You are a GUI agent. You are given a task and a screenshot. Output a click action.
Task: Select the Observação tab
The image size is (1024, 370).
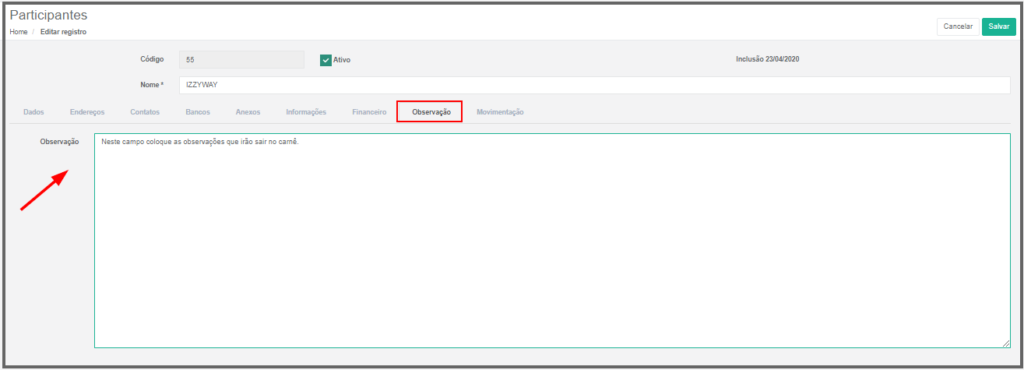click(431, 112)
